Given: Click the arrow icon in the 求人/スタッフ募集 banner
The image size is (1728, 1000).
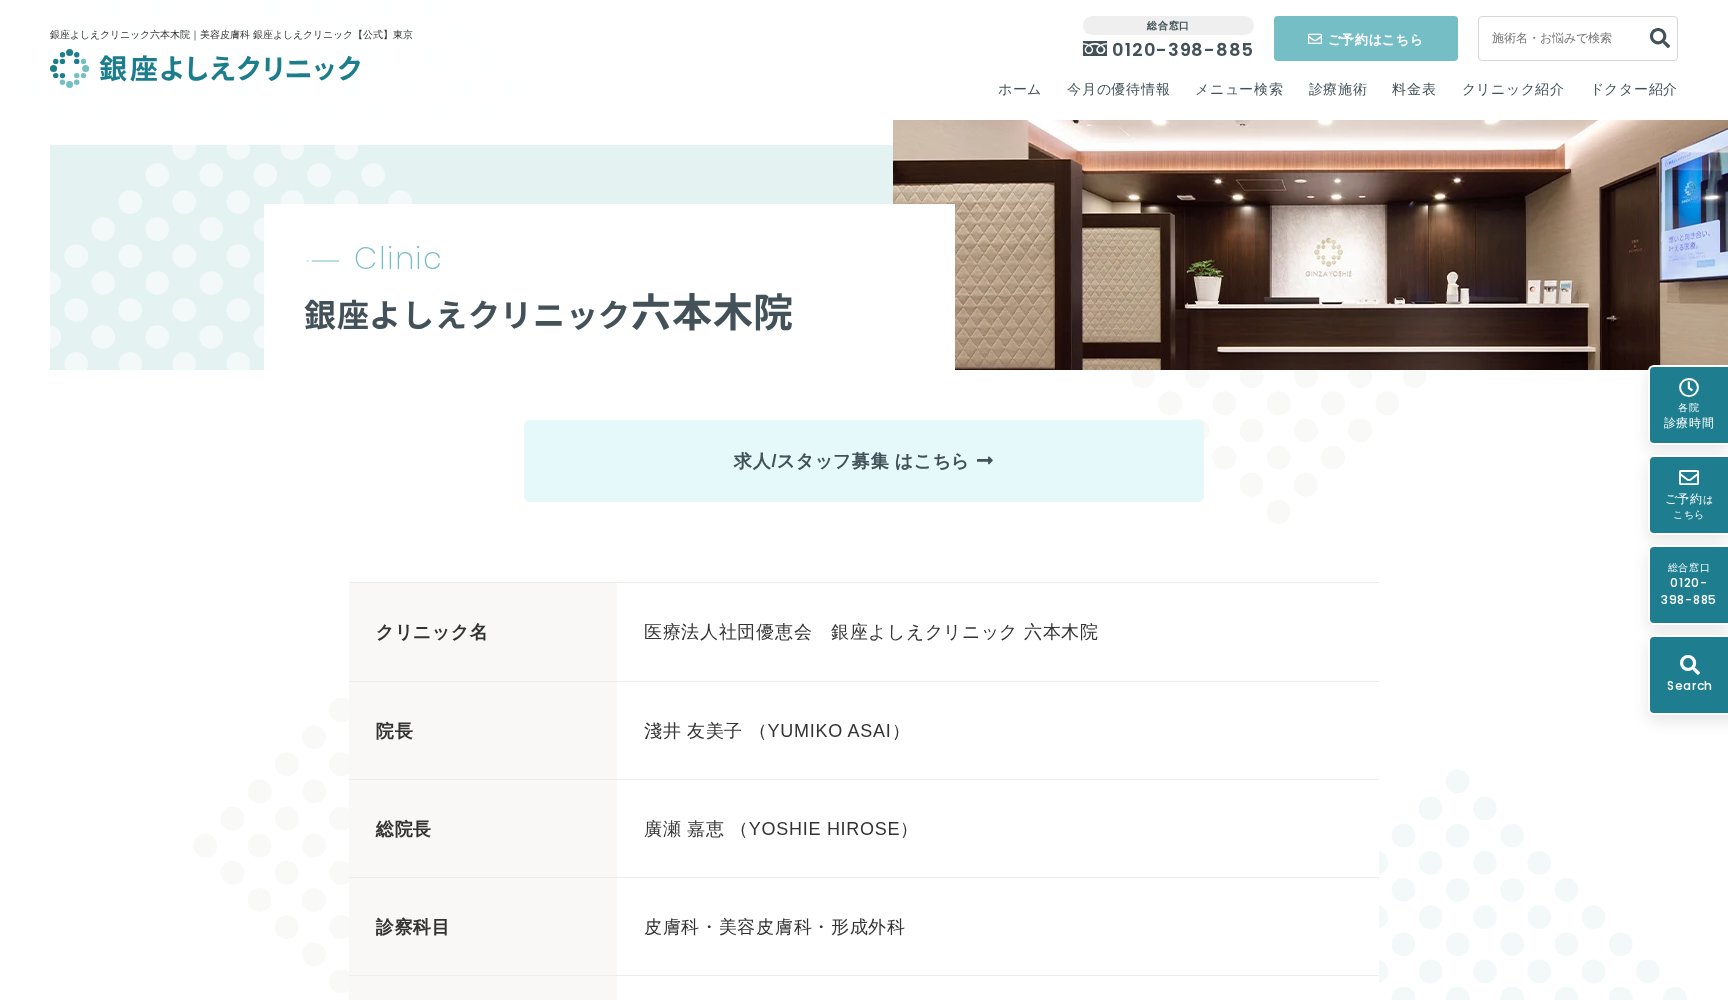Looking at the screenshot, I should tap(986, 461).
